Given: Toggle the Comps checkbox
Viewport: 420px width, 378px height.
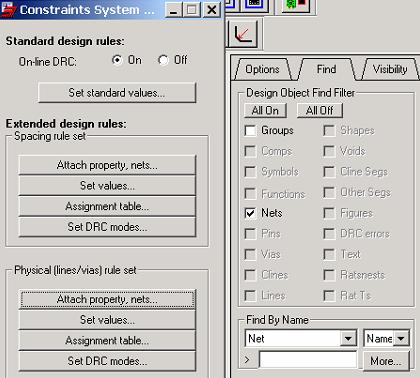Looking at the screenshot, I should [250, 151].
